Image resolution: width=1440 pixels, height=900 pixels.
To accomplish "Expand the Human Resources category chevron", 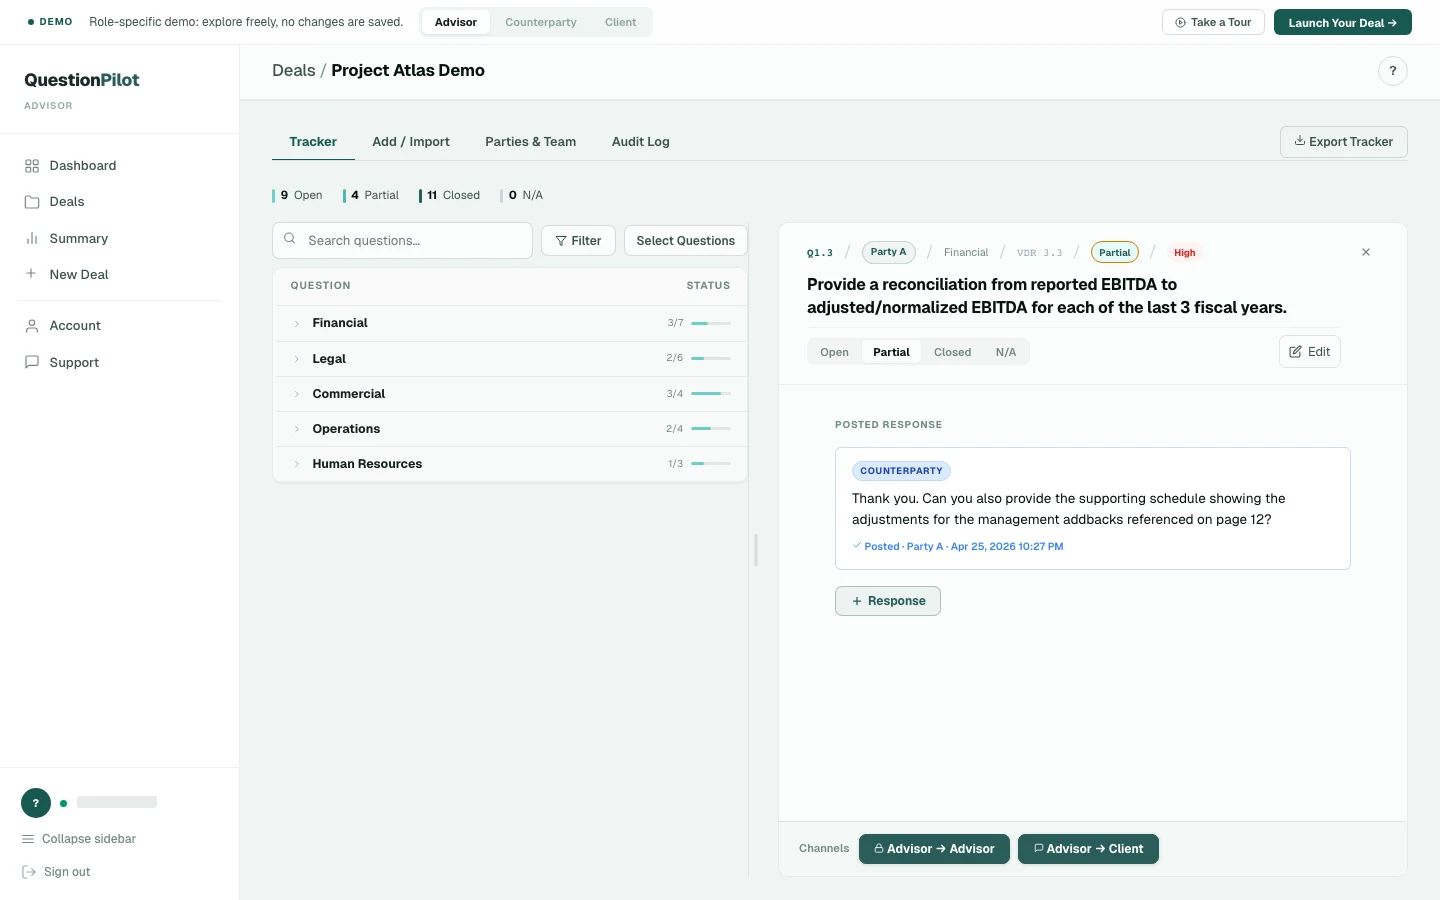I will pos(297,464).
